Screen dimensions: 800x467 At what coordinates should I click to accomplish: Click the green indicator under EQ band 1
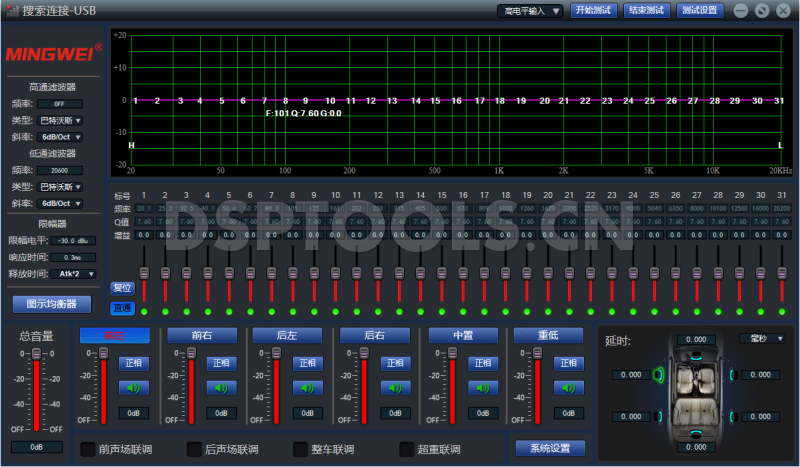[144, 310]
